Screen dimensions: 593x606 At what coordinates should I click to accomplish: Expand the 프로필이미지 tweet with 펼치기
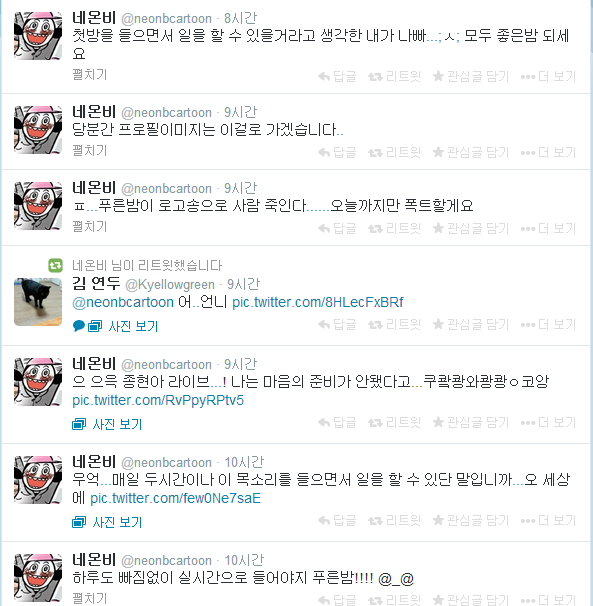pyautogui.click(x=89, y=150)
